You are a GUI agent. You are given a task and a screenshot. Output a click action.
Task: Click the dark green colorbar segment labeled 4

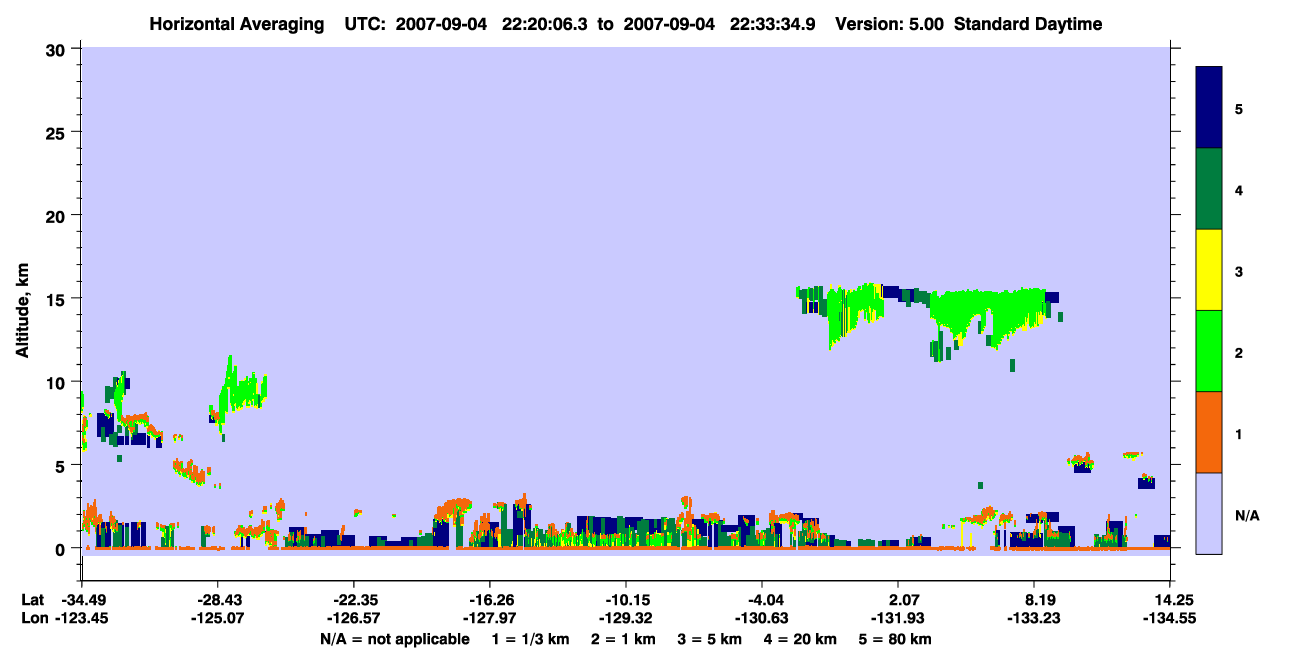point(1209,189)
